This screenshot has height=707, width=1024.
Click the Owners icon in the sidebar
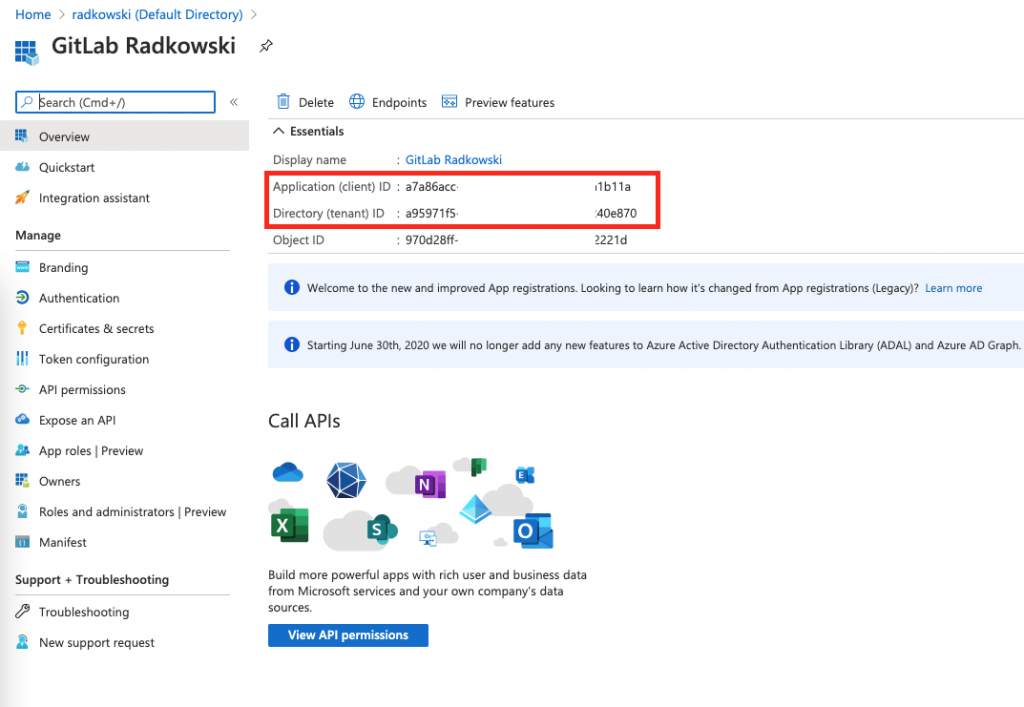[x=22, y=480]
